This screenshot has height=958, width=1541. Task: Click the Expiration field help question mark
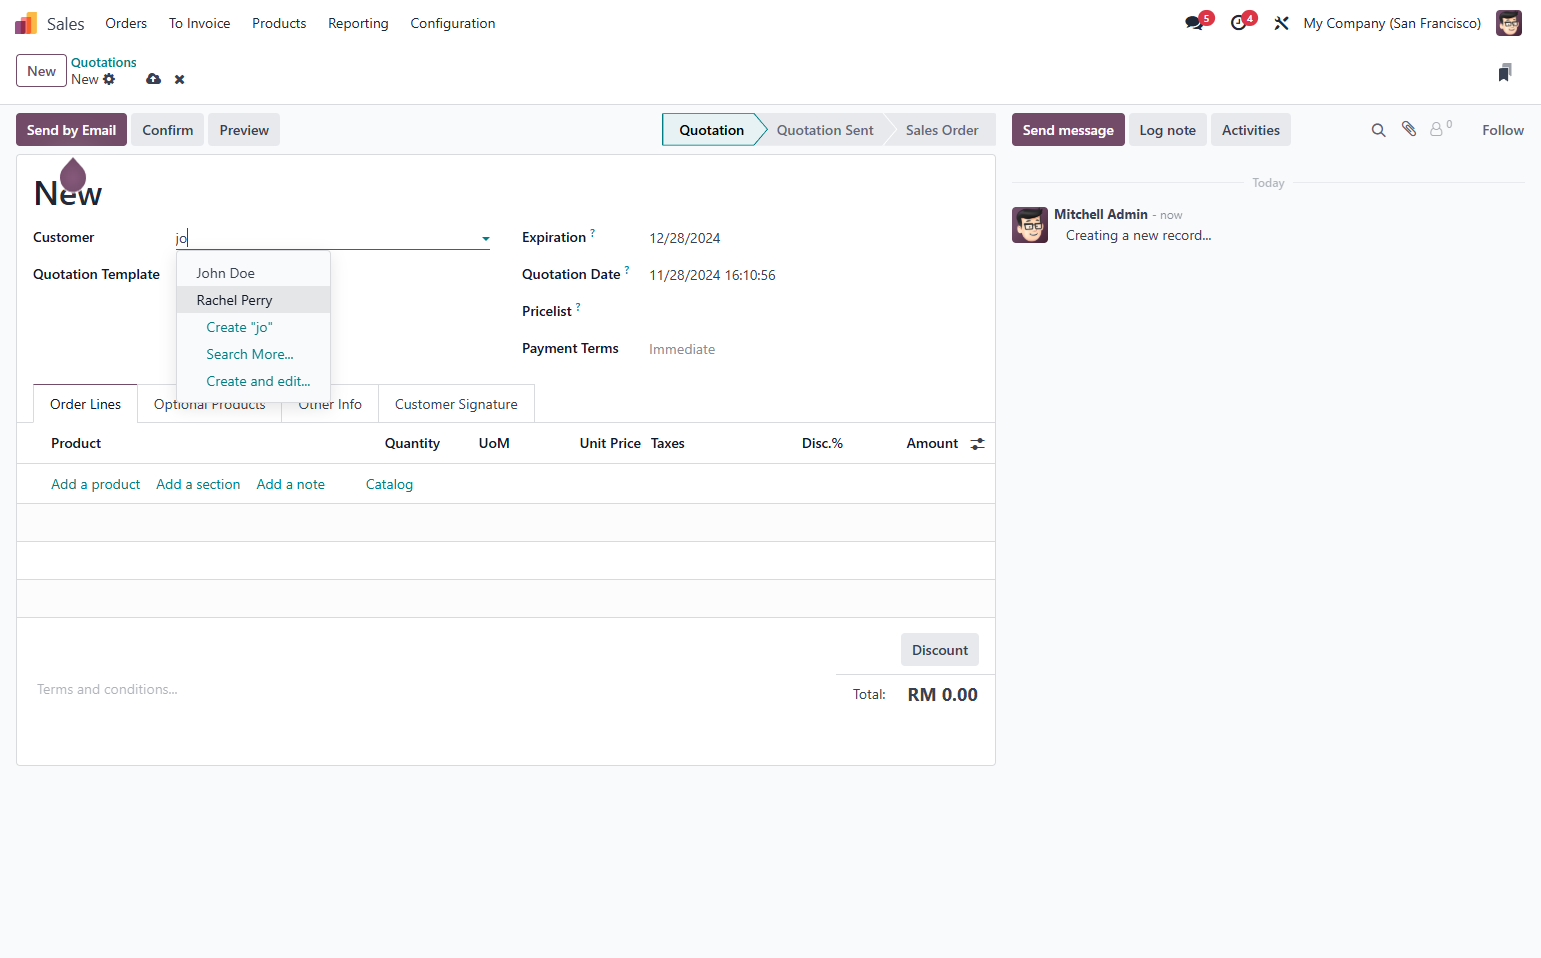coord(592,233)
